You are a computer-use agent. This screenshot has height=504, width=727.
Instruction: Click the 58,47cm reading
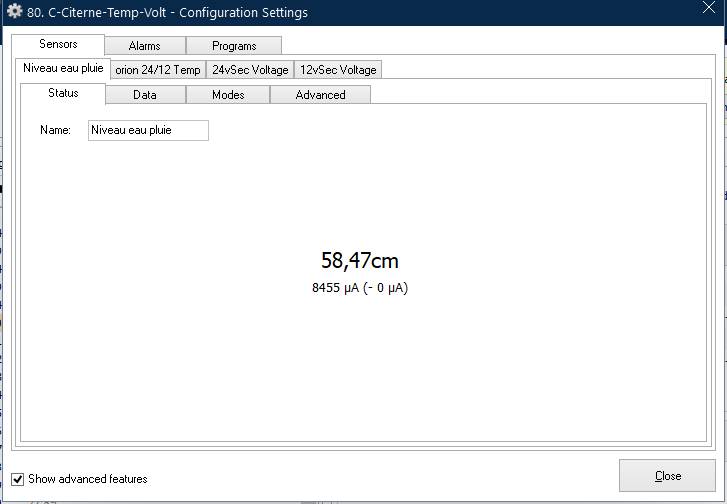pyautogui.click(x=360, y=260)
